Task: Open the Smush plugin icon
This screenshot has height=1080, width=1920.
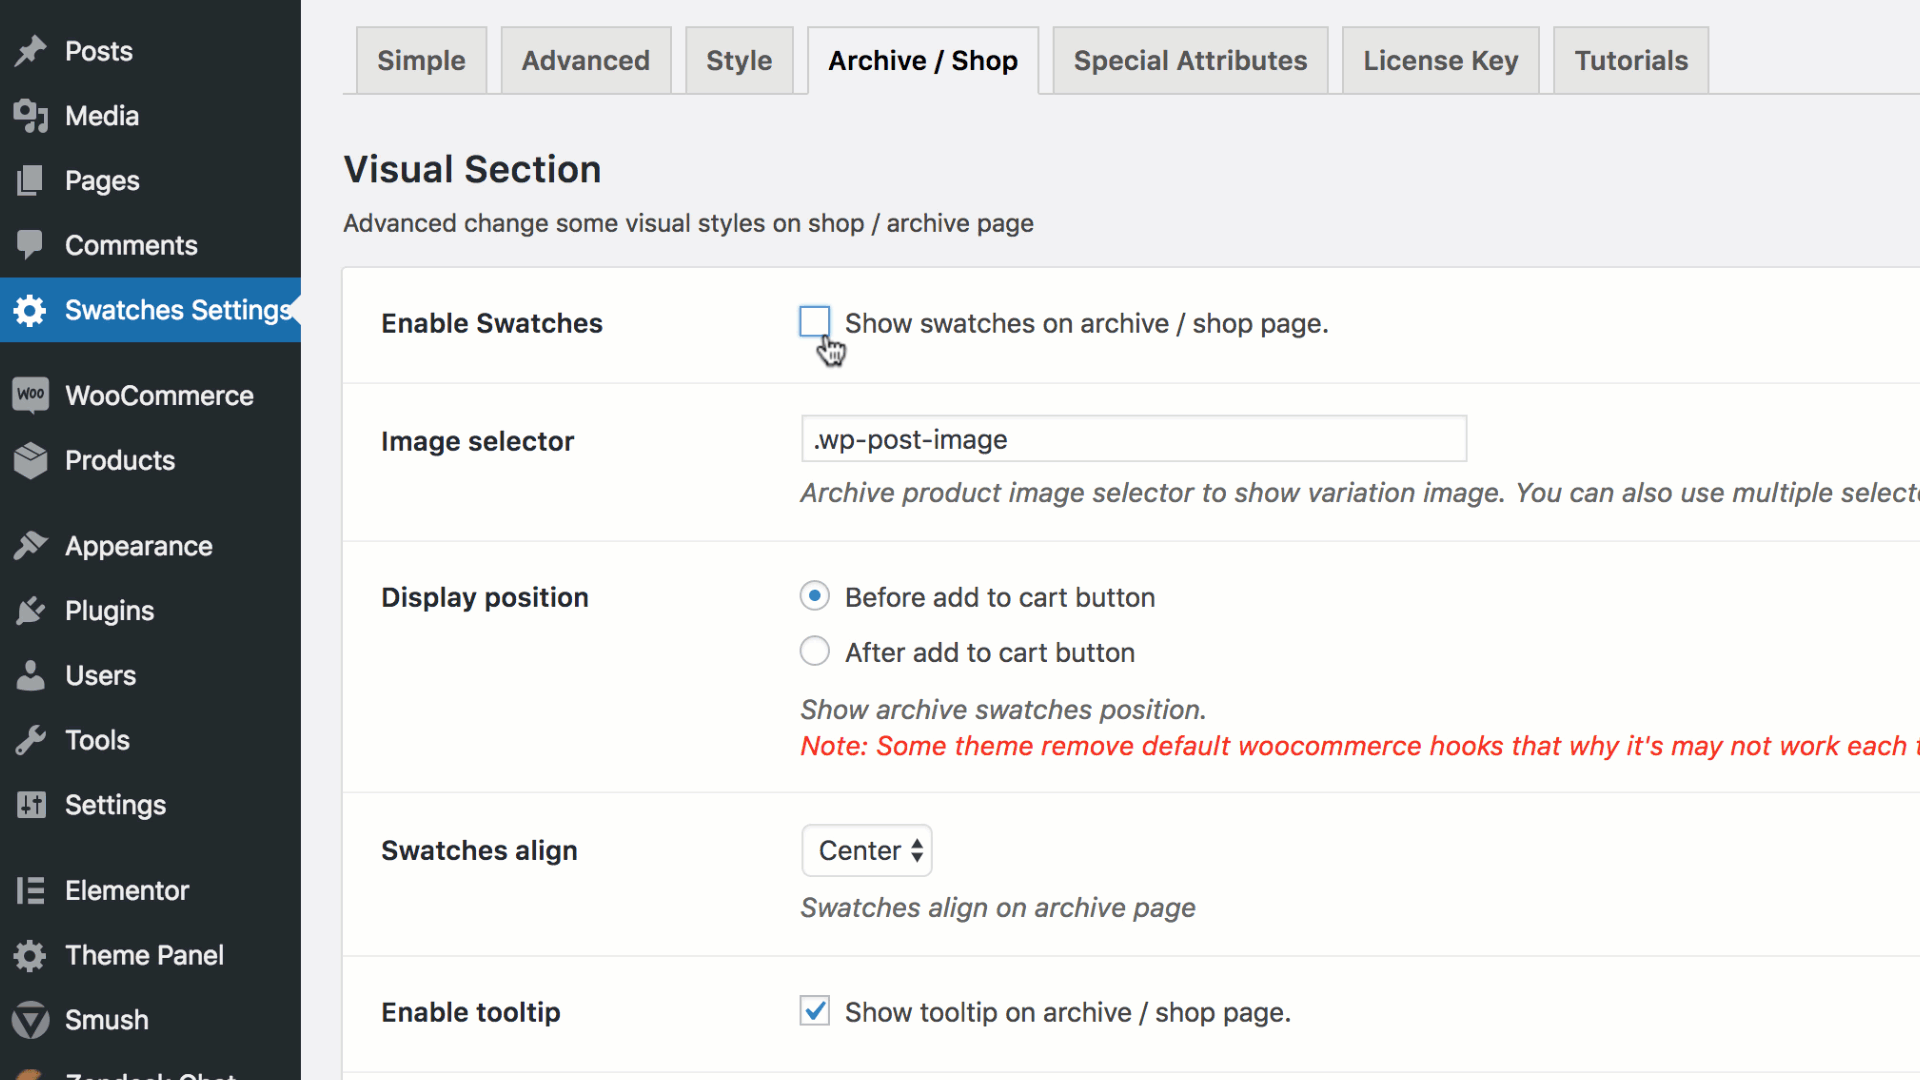Action: (31, 1020)
